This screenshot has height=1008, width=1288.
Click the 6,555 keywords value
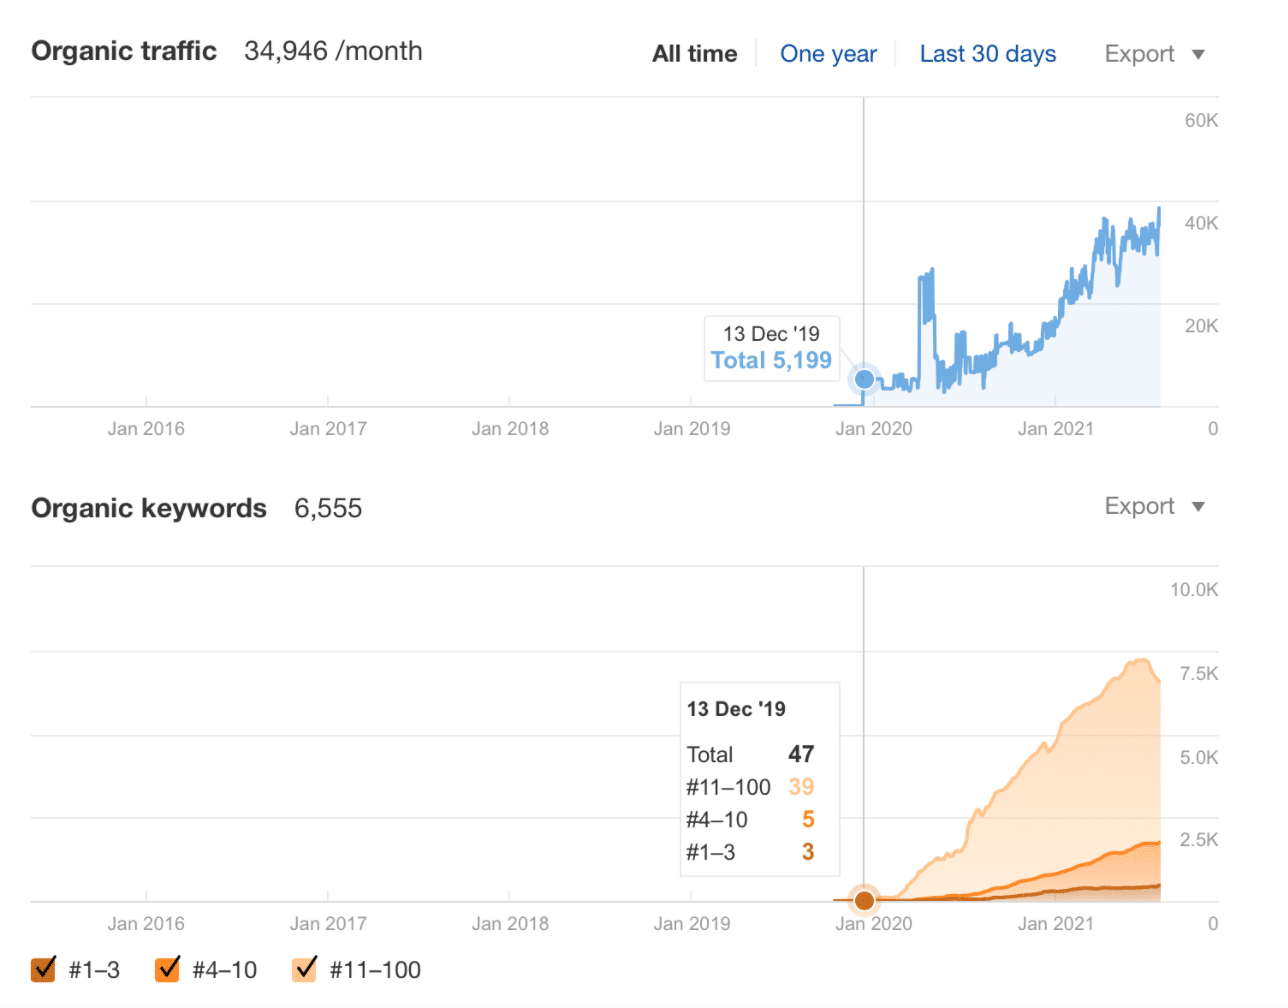pos(328,508)
